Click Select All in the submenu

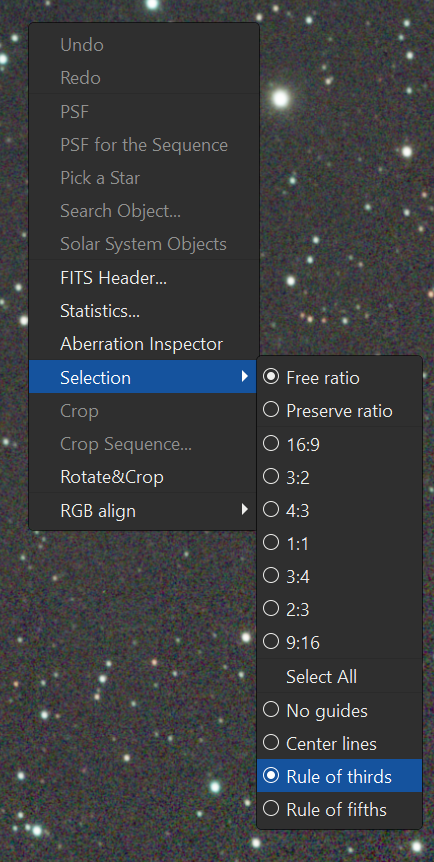coord(339,676)
